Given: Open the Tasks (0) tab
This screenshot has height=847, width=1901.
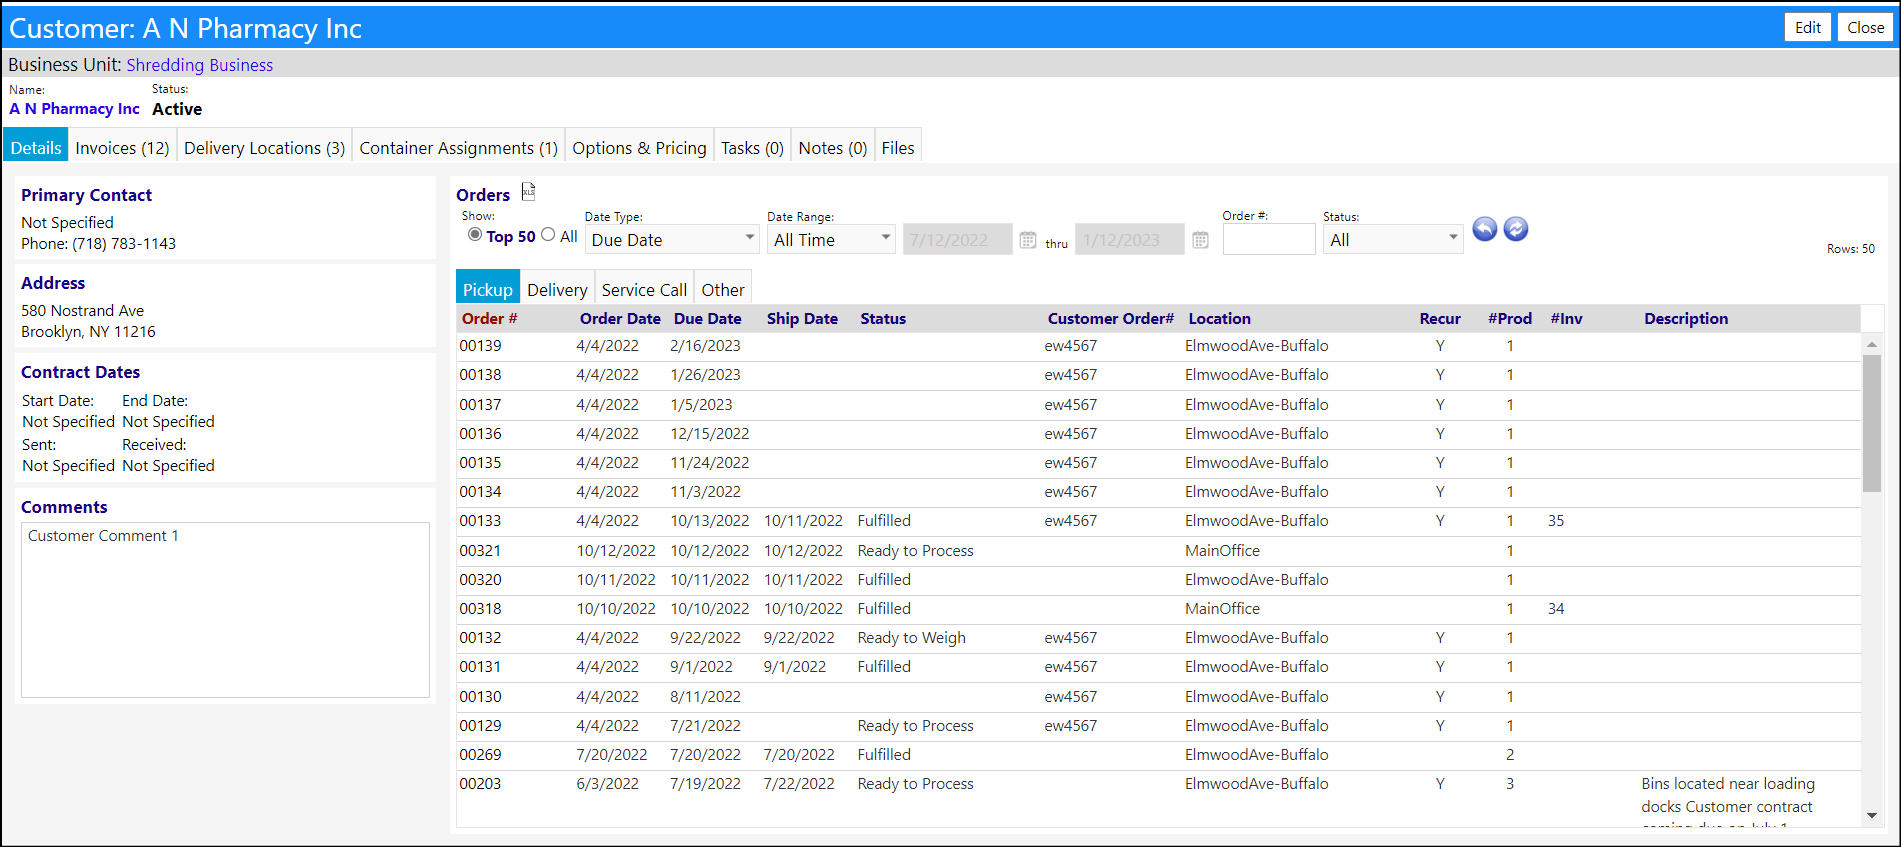Looking at the screenshot, I should (752, 147).
